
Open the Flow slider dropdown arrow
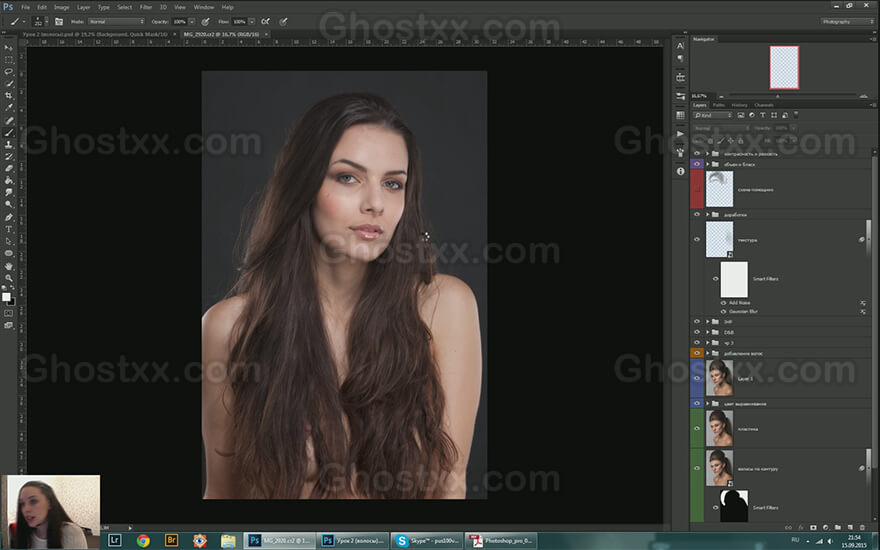252,21
